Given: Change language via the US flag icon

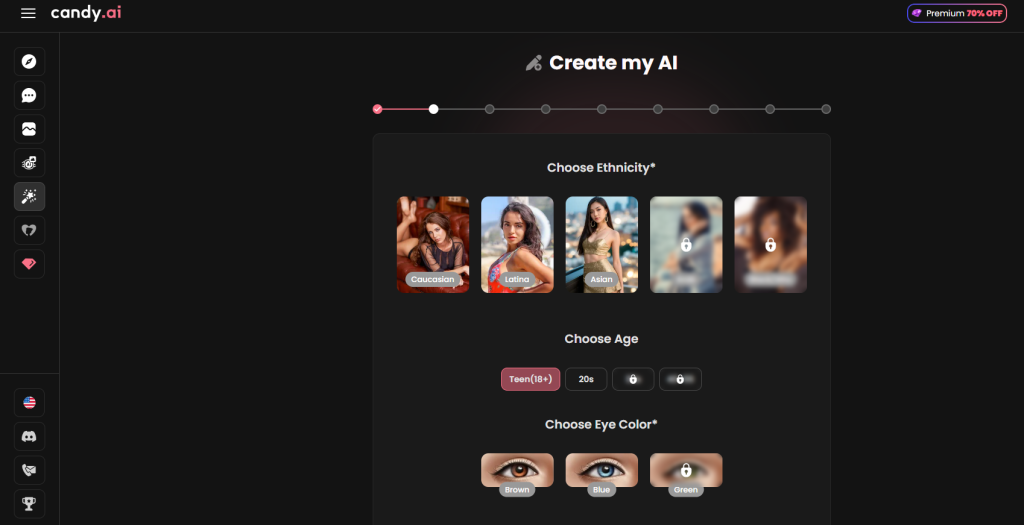Looking at the screenshot, I should [29, 403].
